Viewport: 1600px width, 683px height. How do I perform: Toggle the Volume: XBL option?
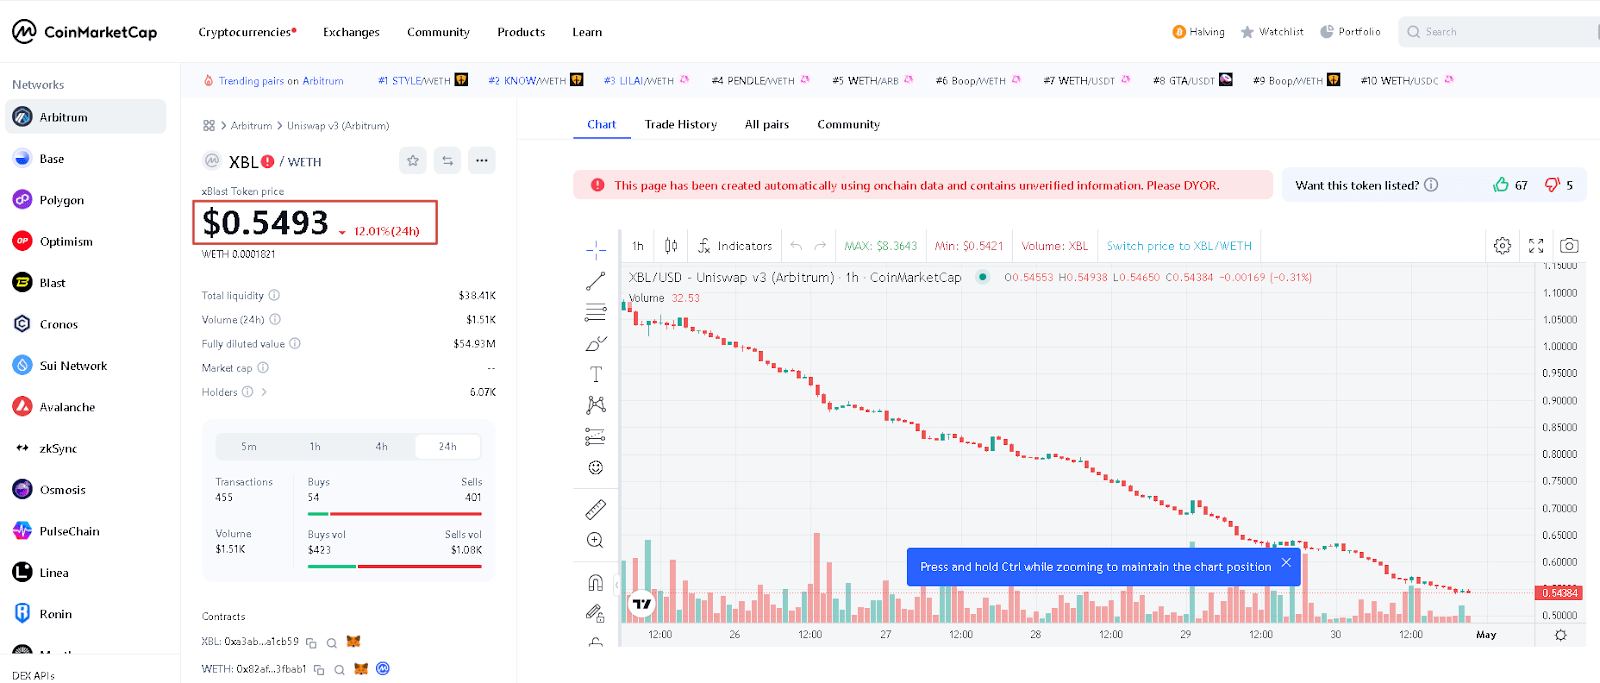(1054, 245)
